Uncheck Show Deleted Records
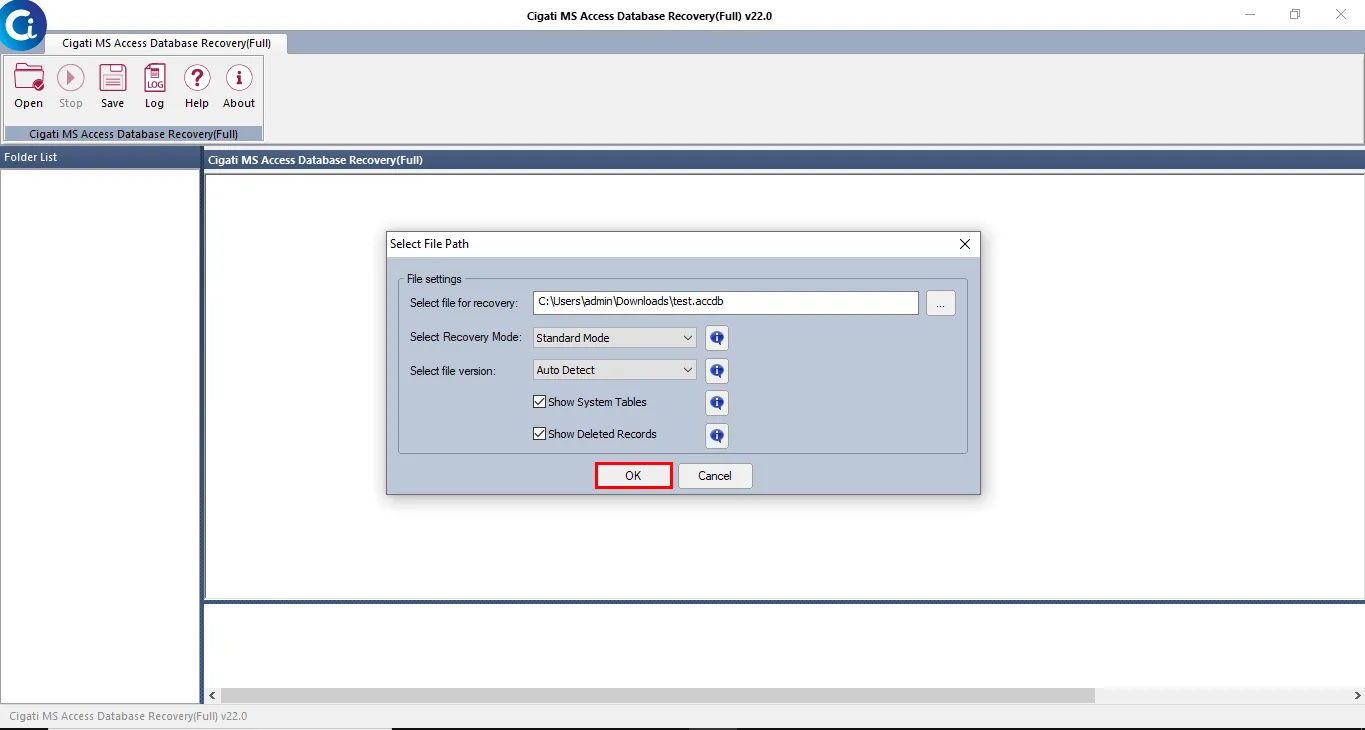The width and height of the screenshot is (1365, 730). click(x=540, y=434)
